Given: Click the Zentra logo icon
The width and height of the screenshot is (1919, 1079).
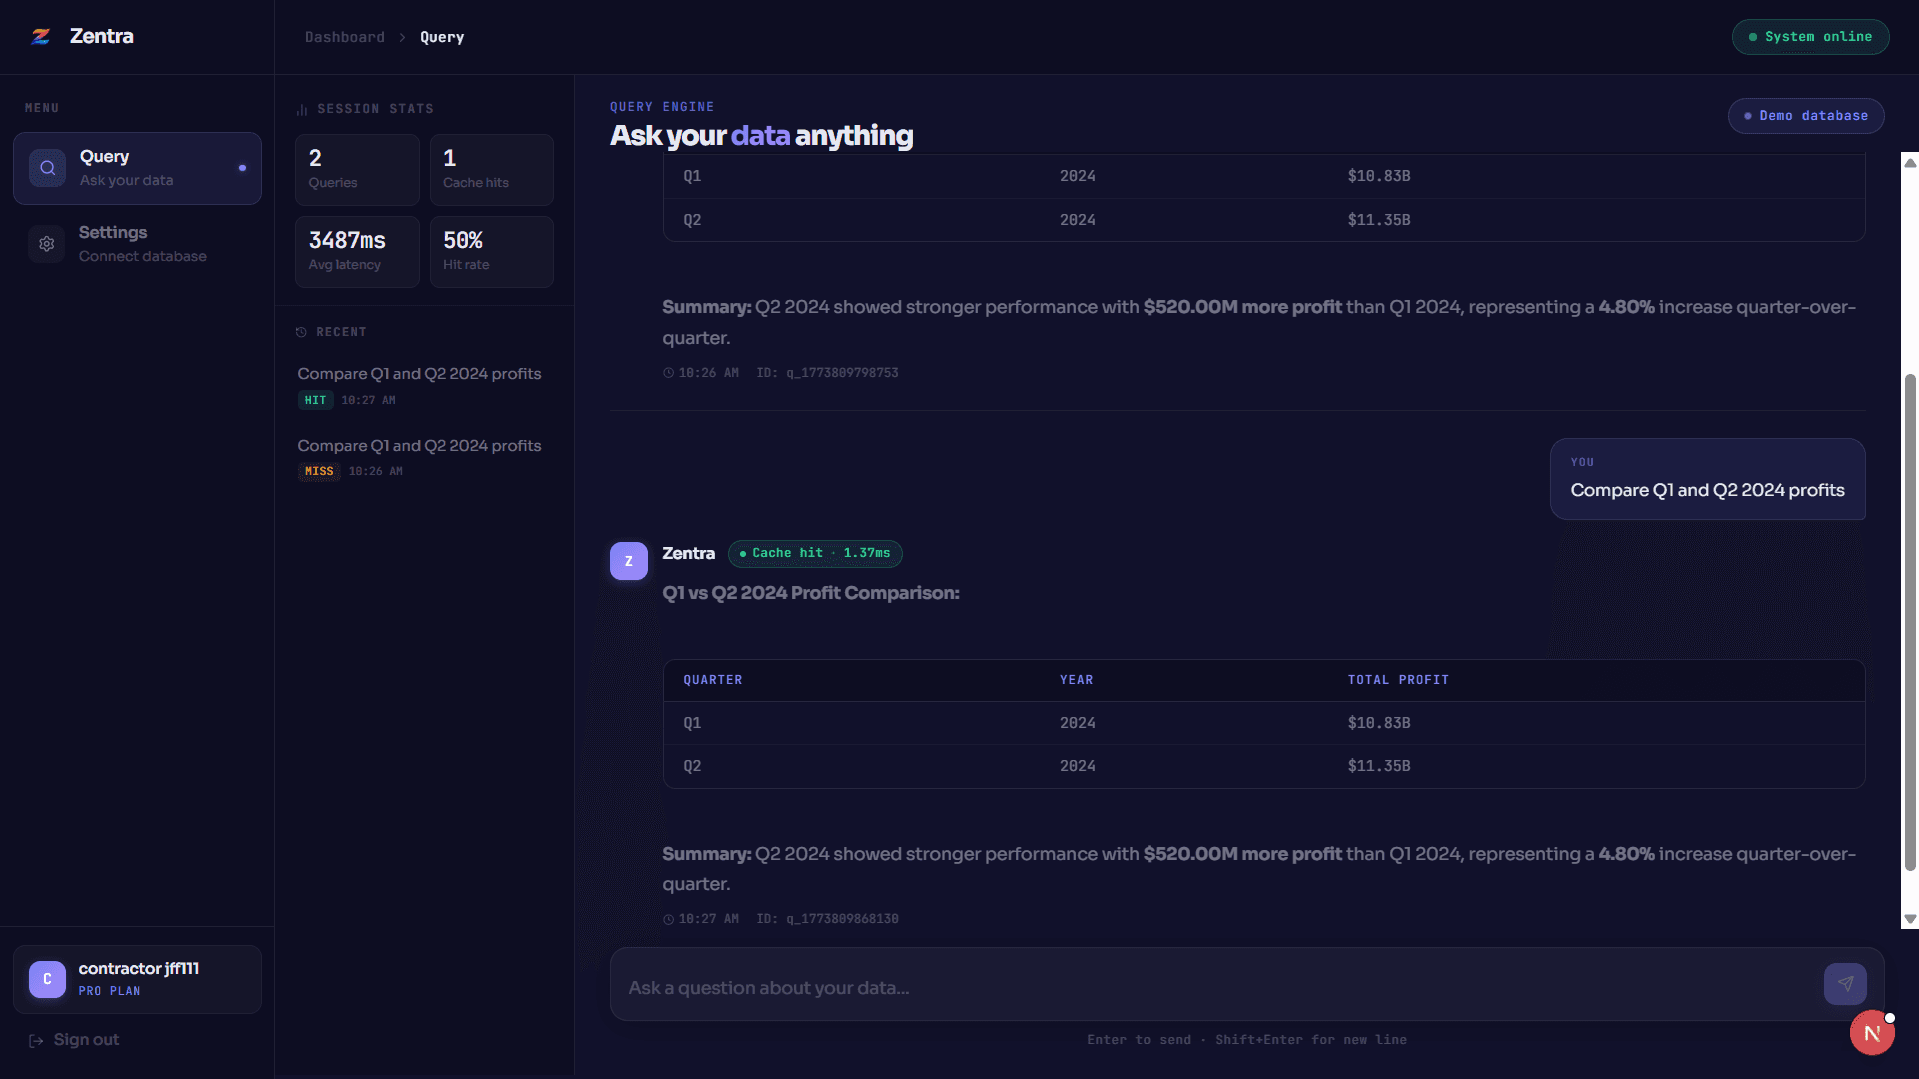Looking at the screenshot, I should tap(41, 37).
